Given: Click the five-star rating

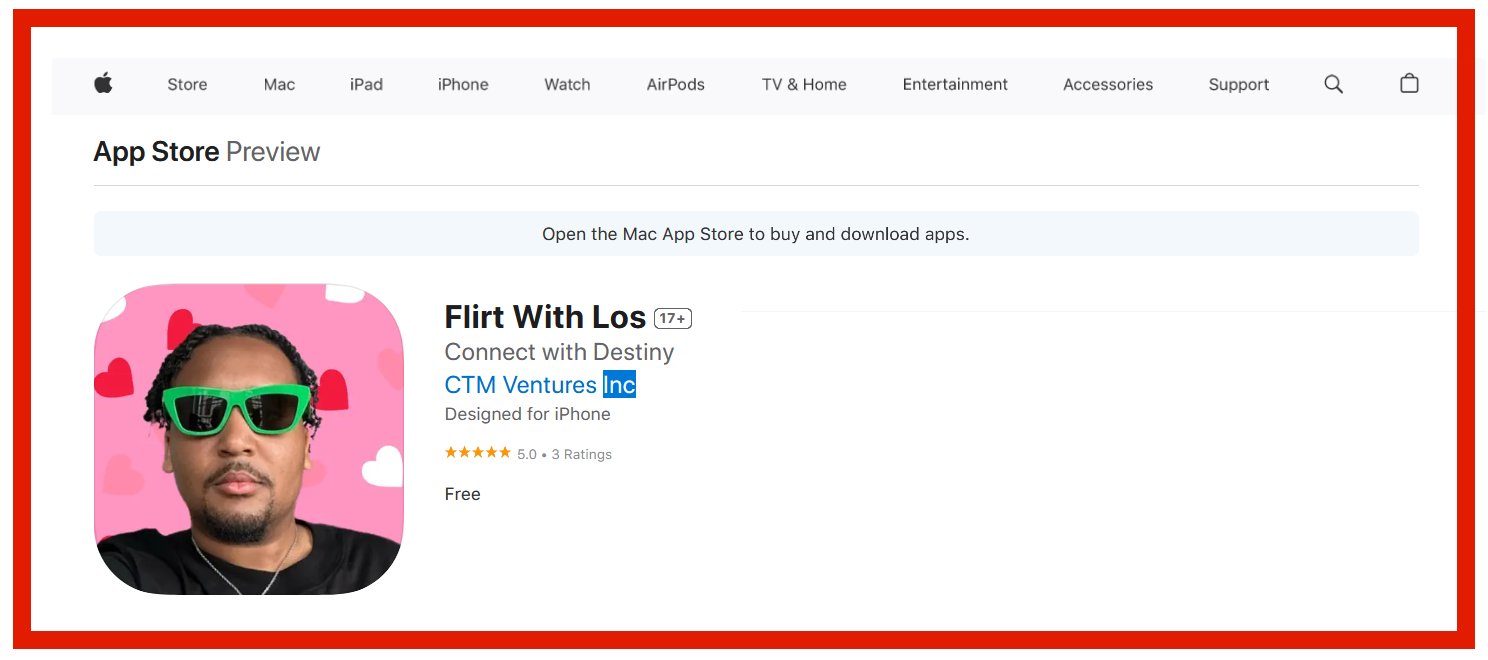Looking at the screenshot, I should tap(478, 453).
